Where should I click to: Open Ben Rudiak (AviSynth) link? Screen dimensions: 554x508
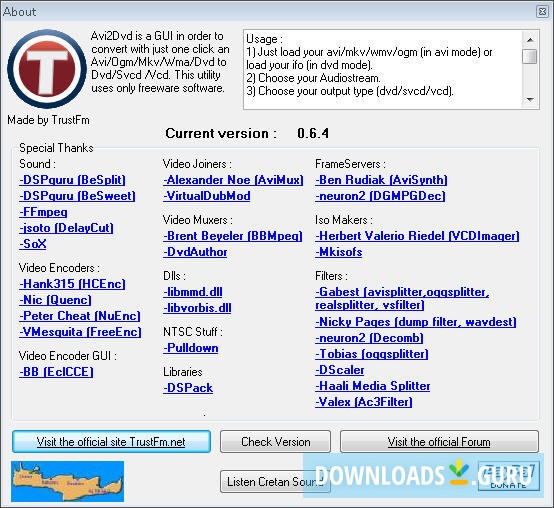(x=381, y=180)
